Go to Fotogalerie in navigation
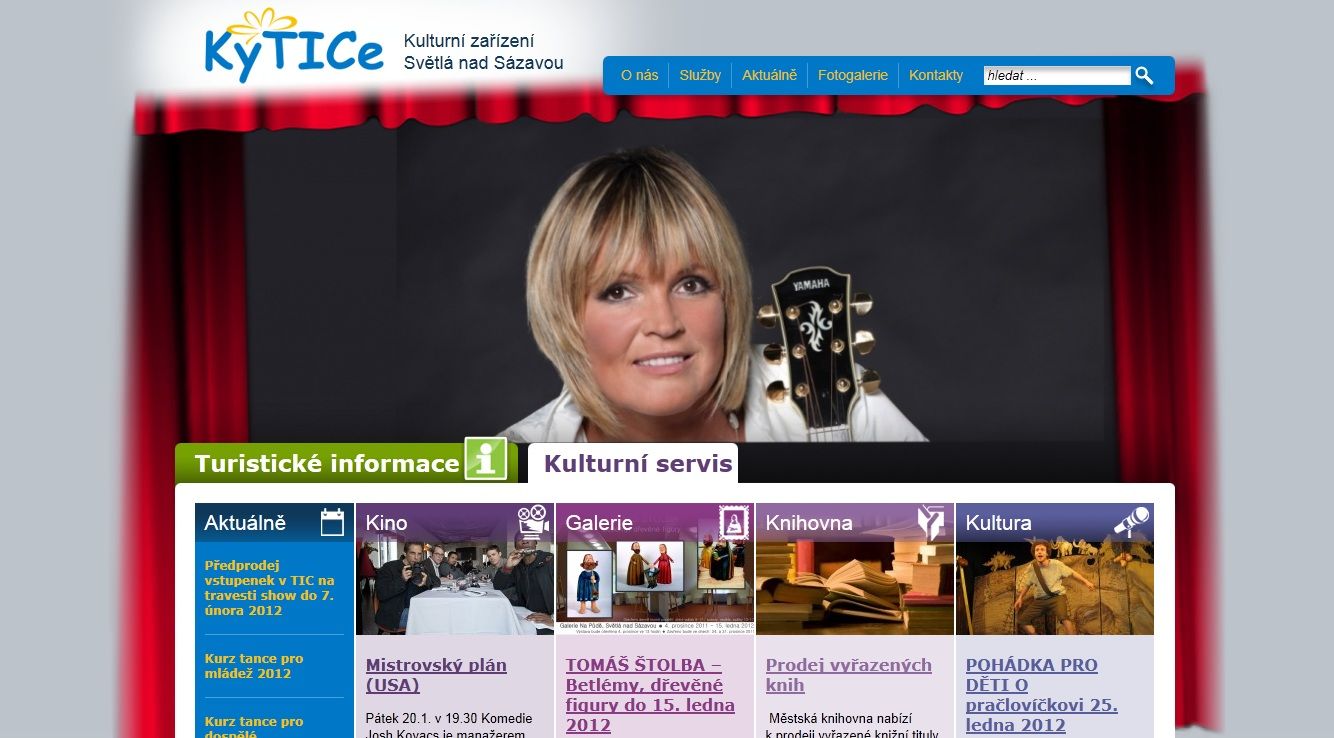 point(853,75)
